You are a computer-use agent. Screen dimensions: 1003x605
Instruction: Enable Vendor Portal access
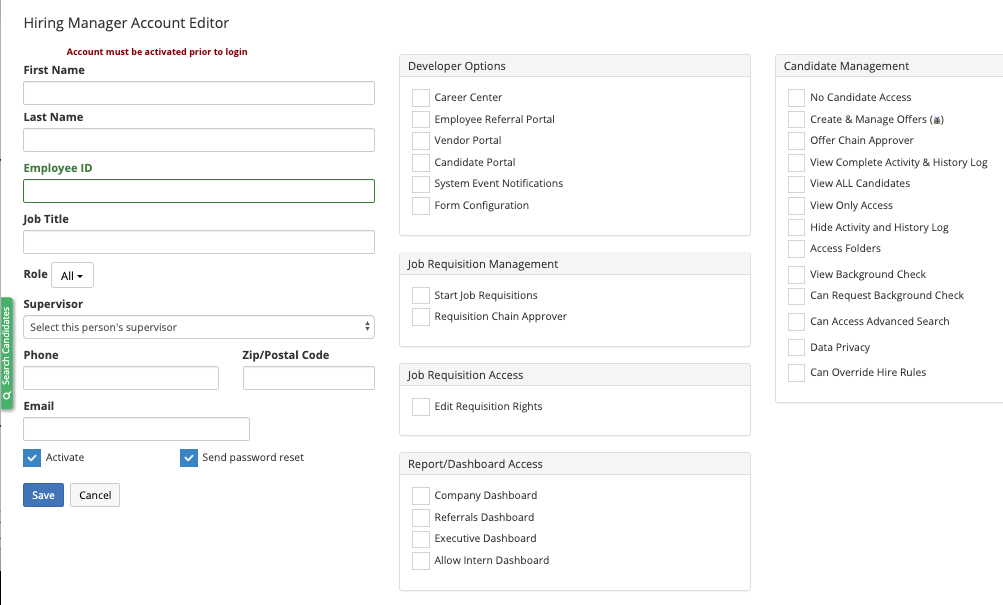click(x=421, y=140)
